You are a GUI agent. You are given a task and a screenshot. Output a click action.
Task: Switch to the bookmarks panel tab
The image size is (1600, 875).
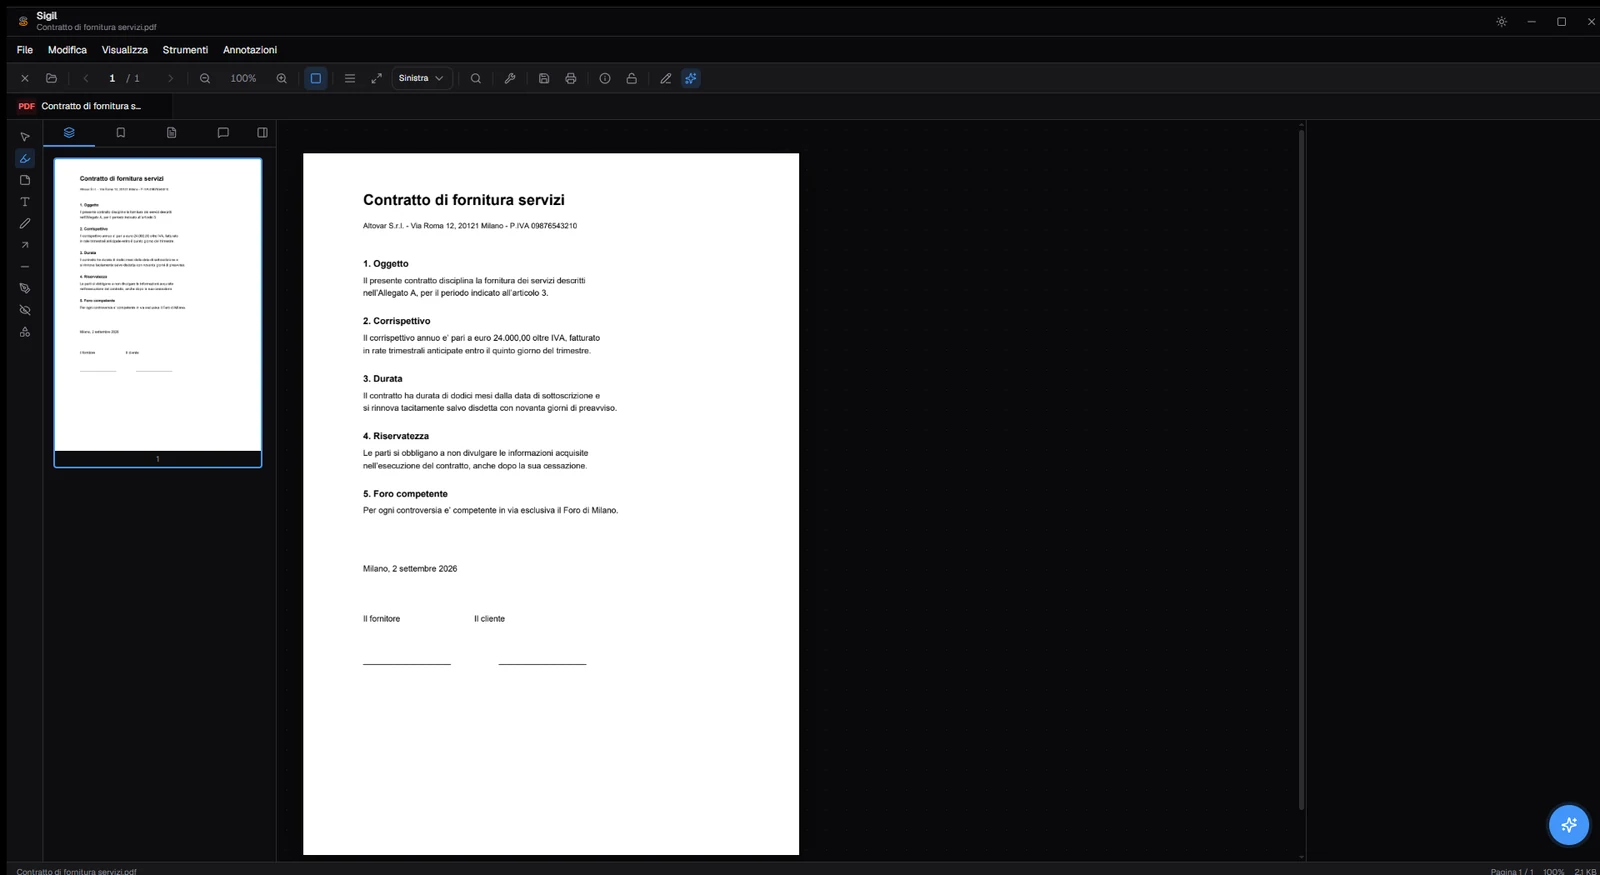click(121, 132)
